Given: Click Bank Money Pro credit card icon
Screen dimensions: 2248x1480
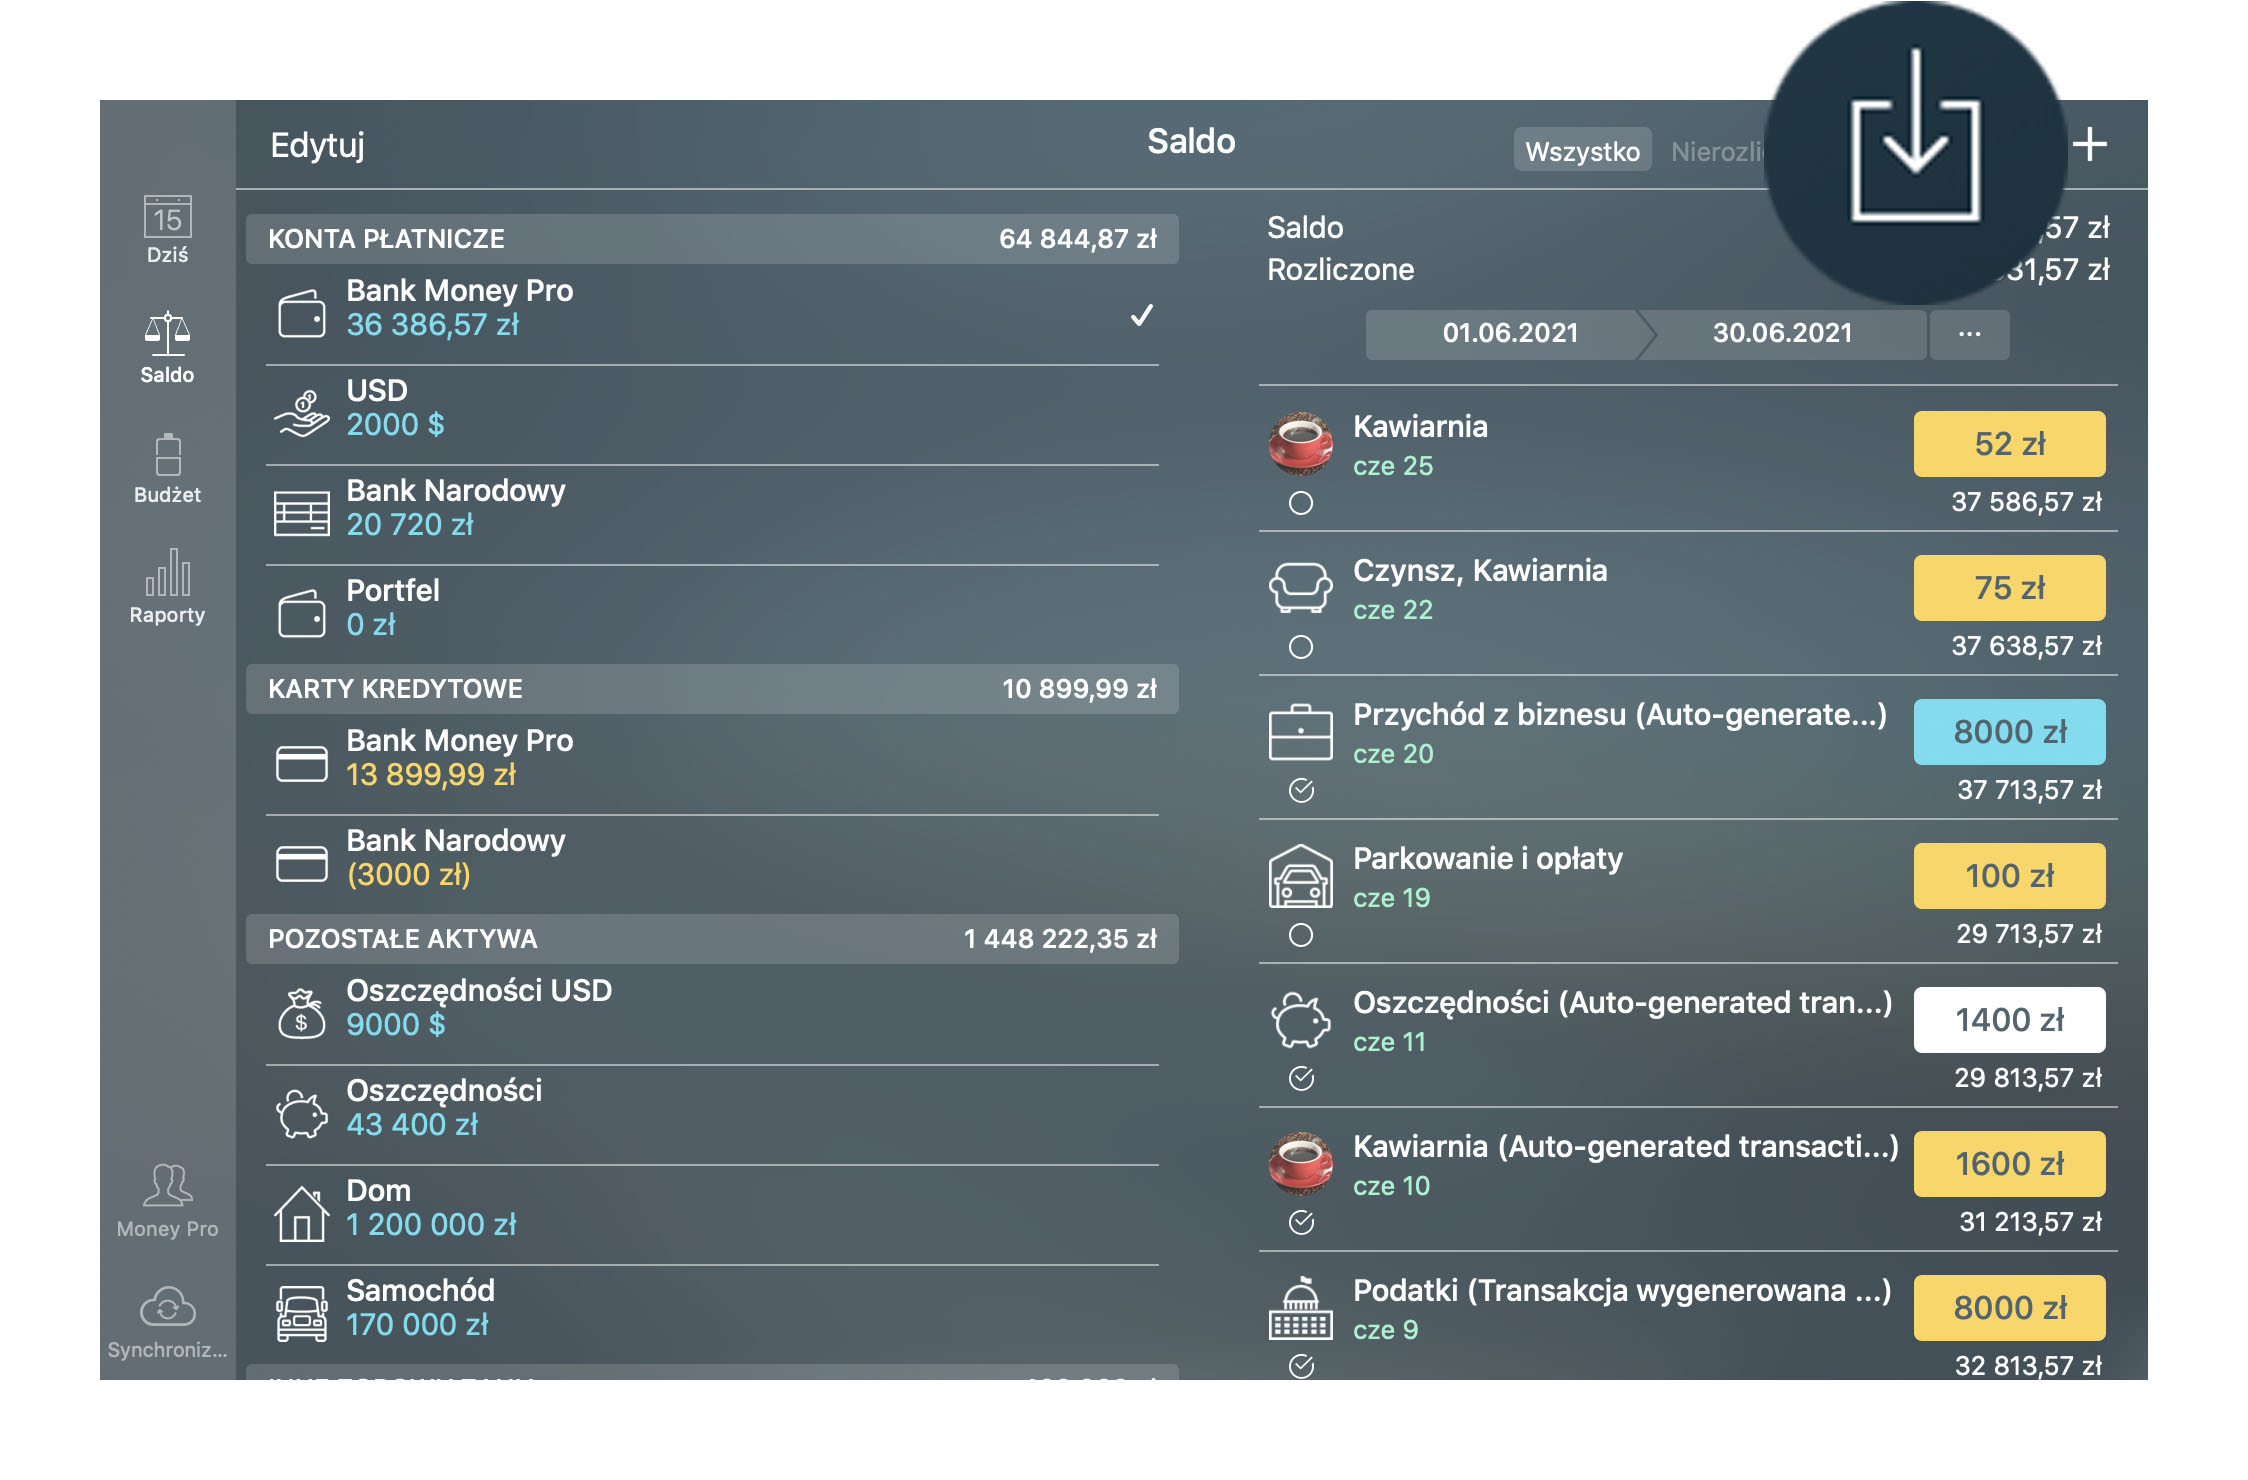Looking at the screenshot, I should (301, 764).
